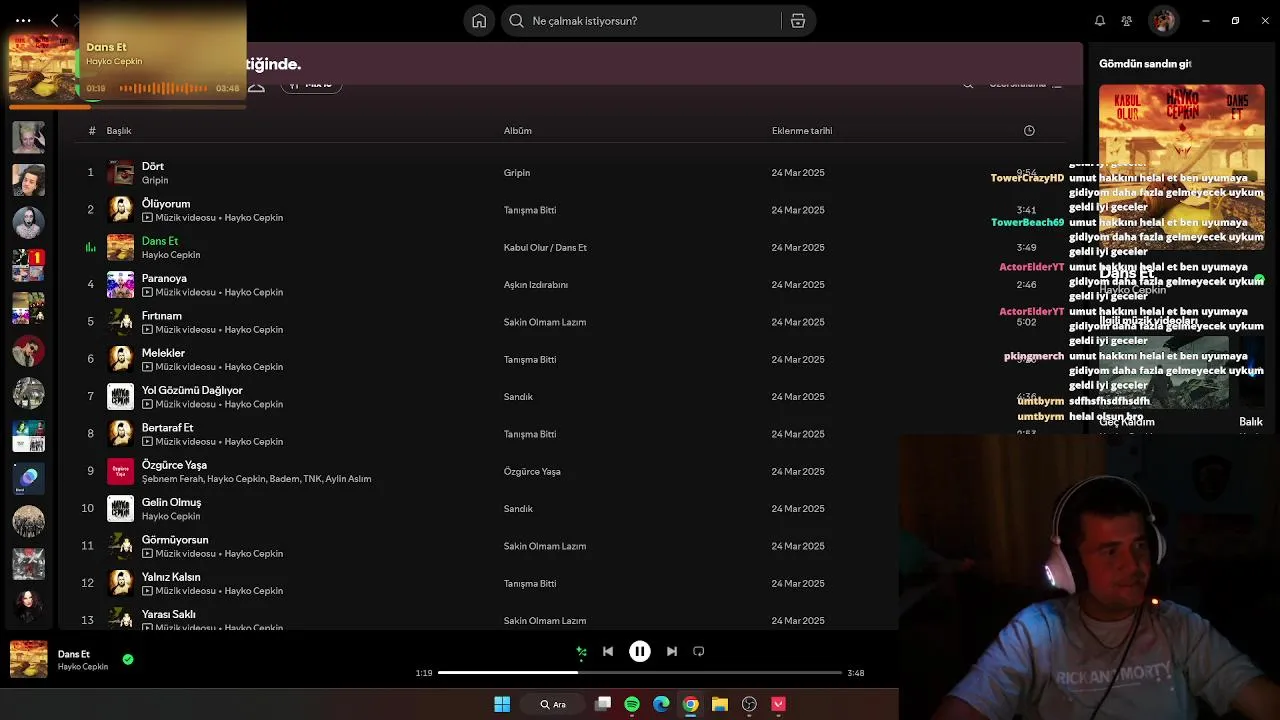Go to Spotify Home via house icon

click(479, 21)
